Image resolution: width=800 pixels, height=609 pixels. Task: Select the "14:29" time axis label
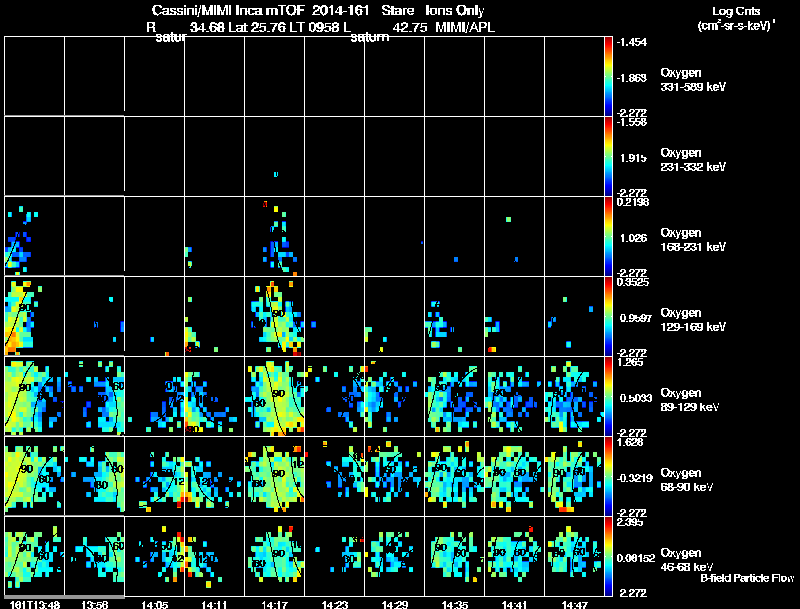tap(394, 605)
